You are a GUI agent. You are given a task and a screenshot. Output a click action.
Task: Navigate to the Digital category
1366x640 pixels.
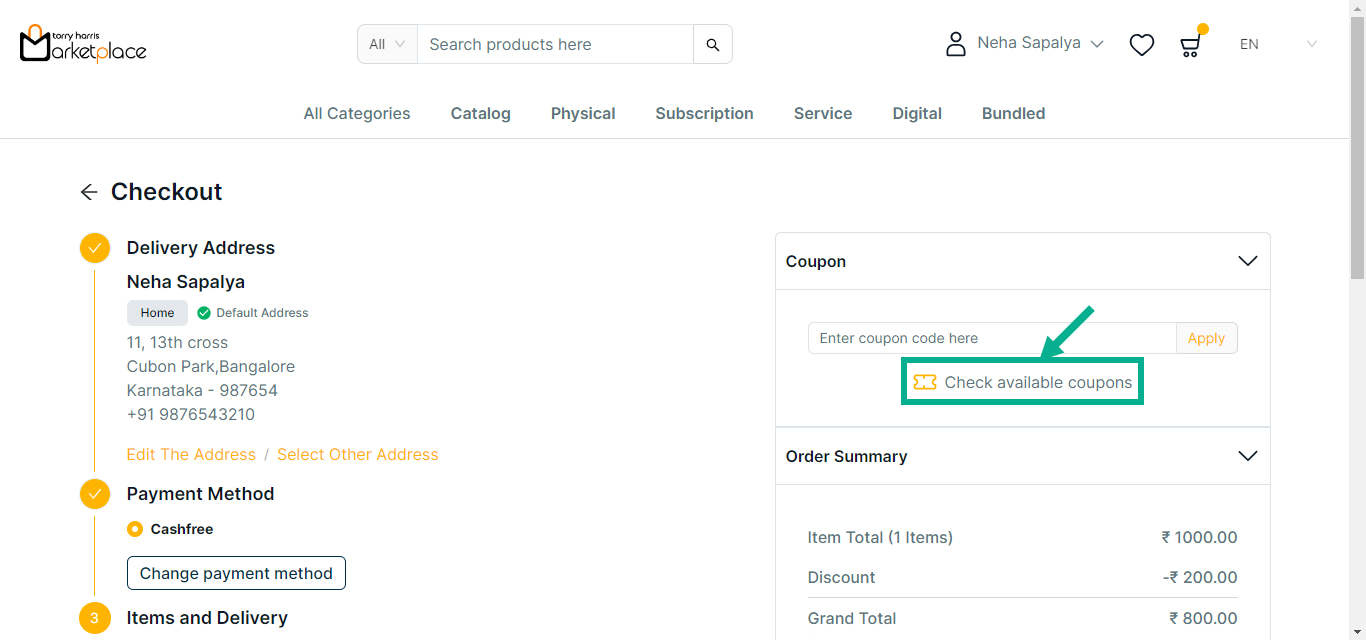pyautogui.click(x=917, y=114)
